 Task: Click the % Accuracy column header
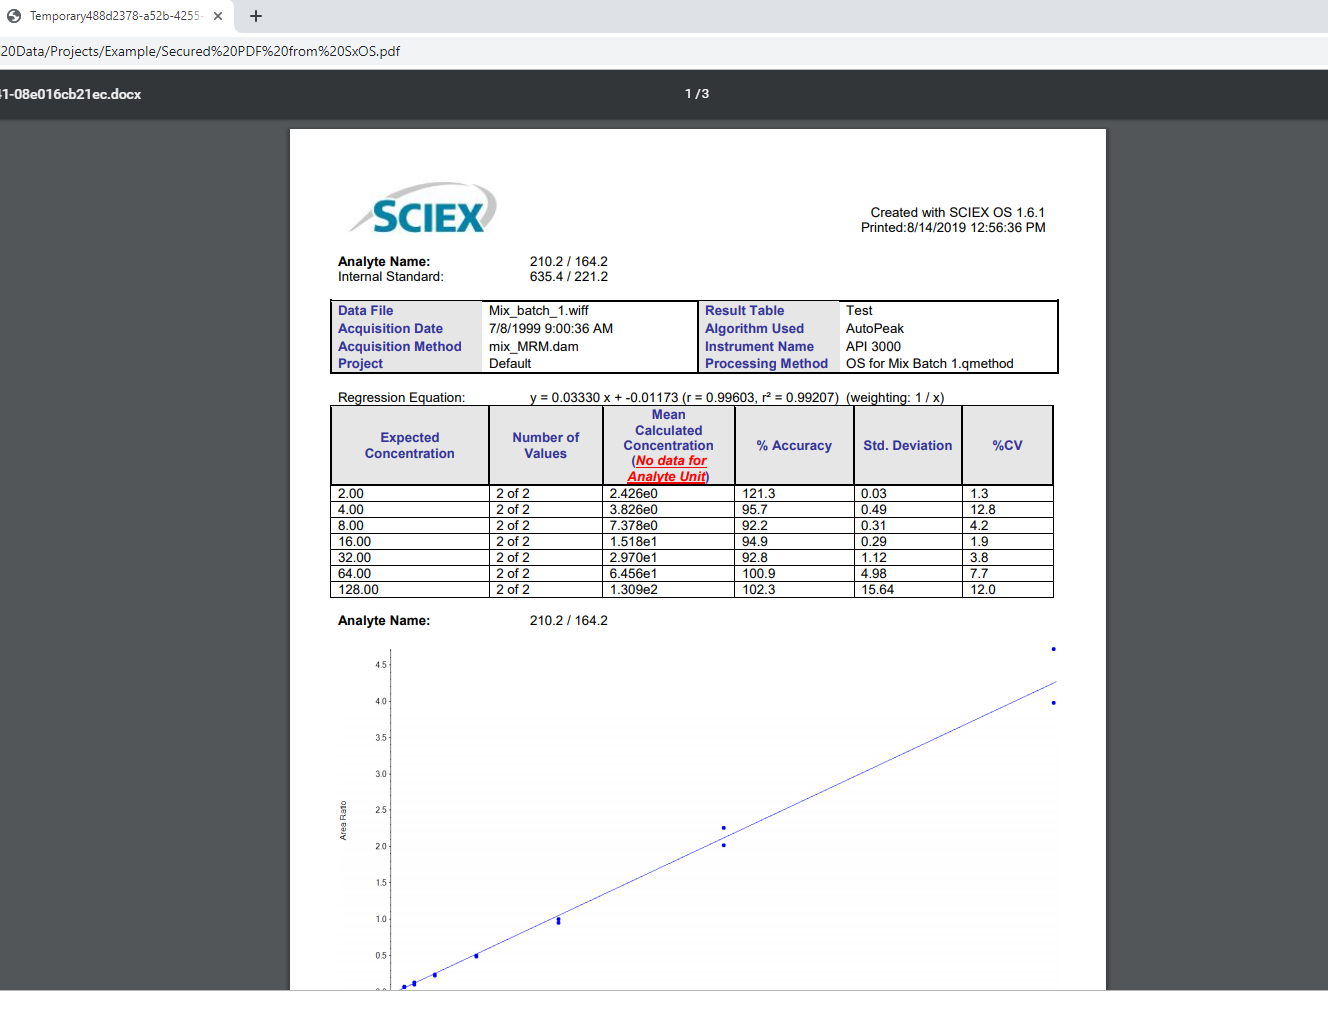794,445
